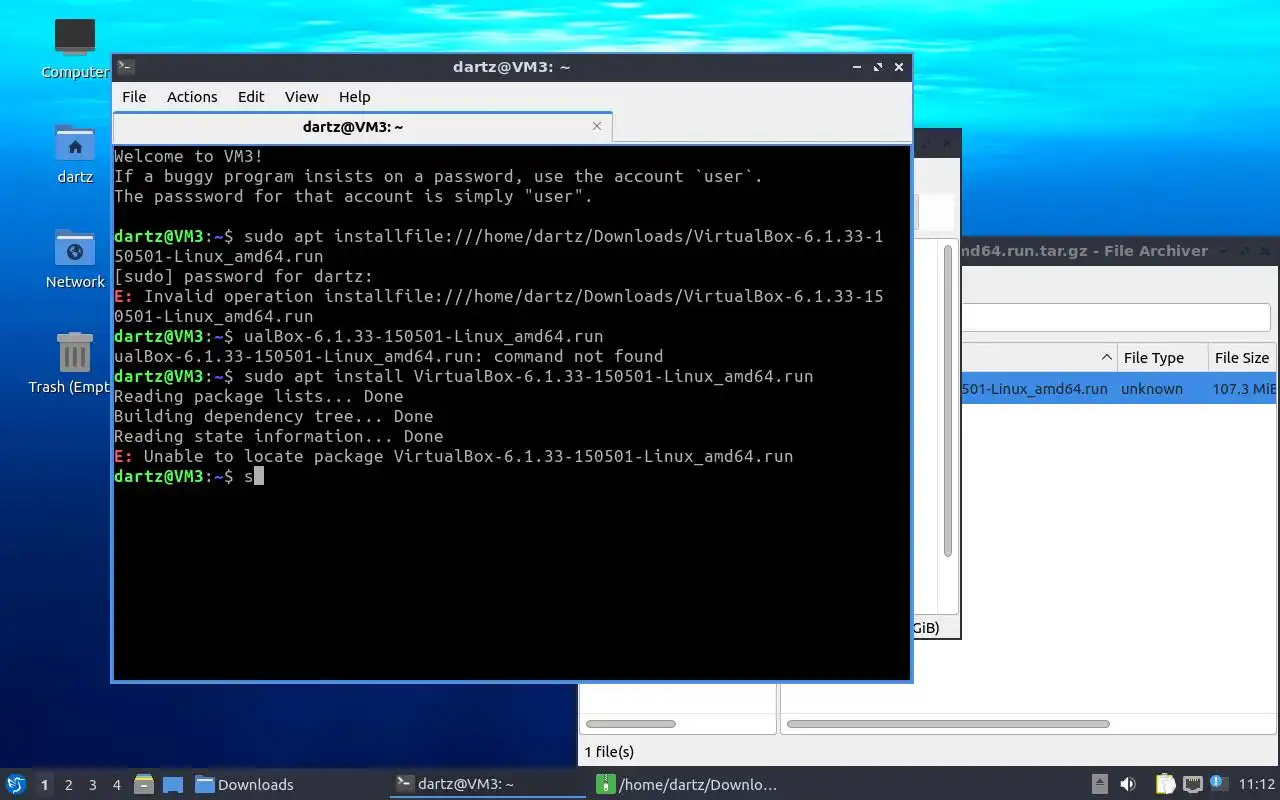
Task: Click the 'Welcome to VM3!' terminal line
Action: [x=189, y=156]
